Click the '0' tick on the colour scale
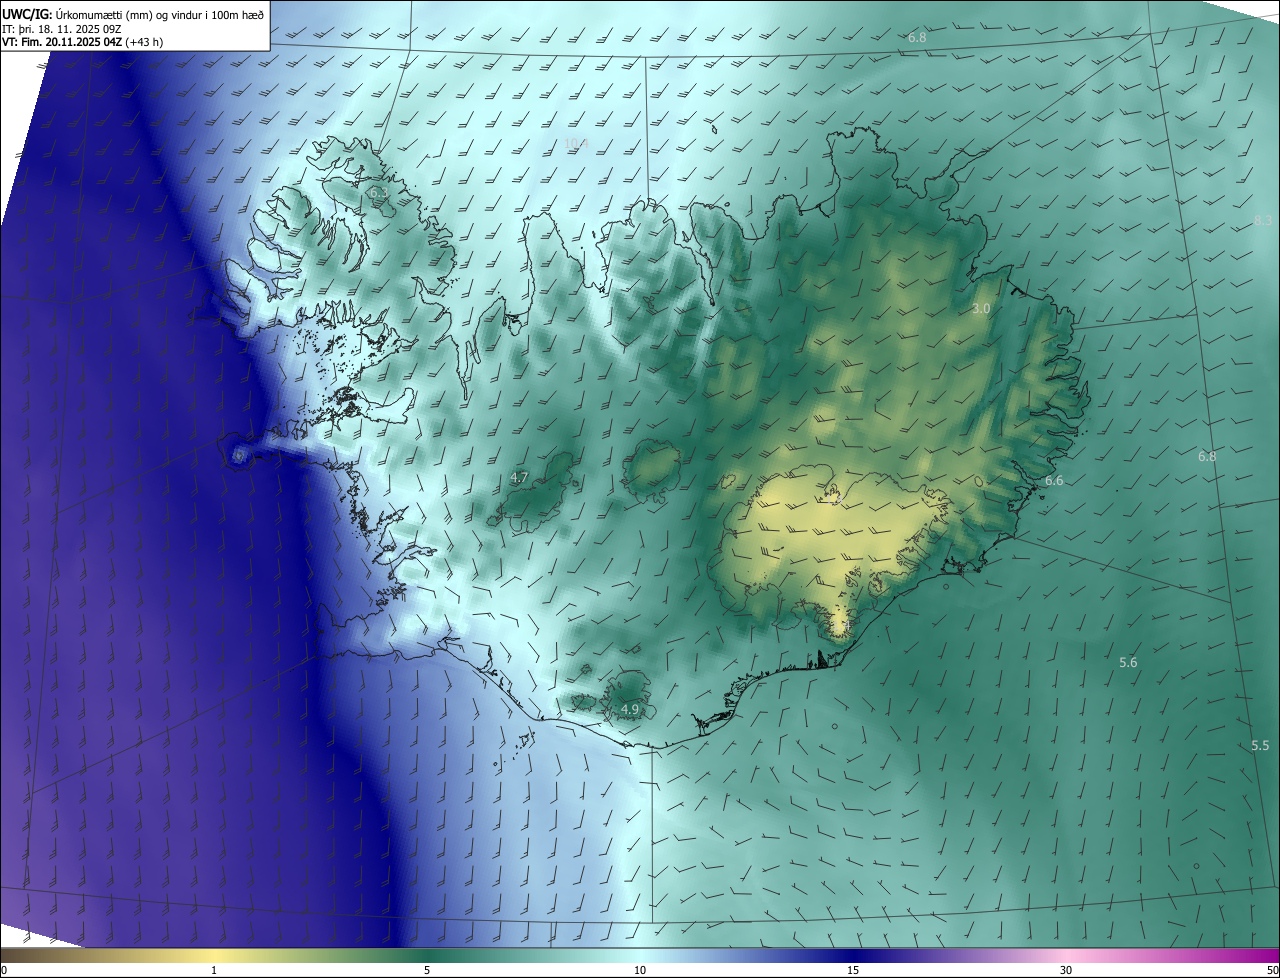The image size is (1280, 978). tap(4, 971)
